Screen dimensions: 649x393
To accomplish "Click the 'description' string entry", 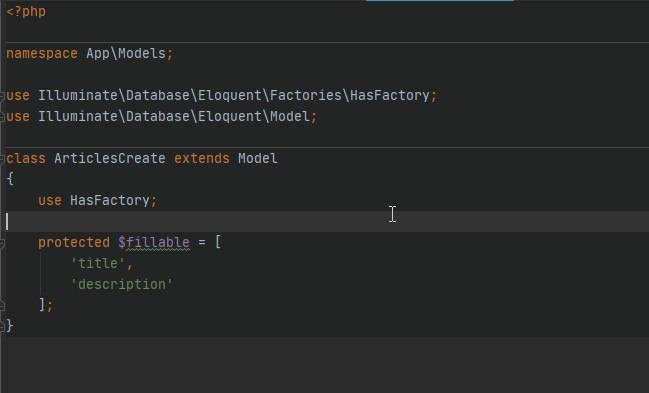I will pos(122,285).
